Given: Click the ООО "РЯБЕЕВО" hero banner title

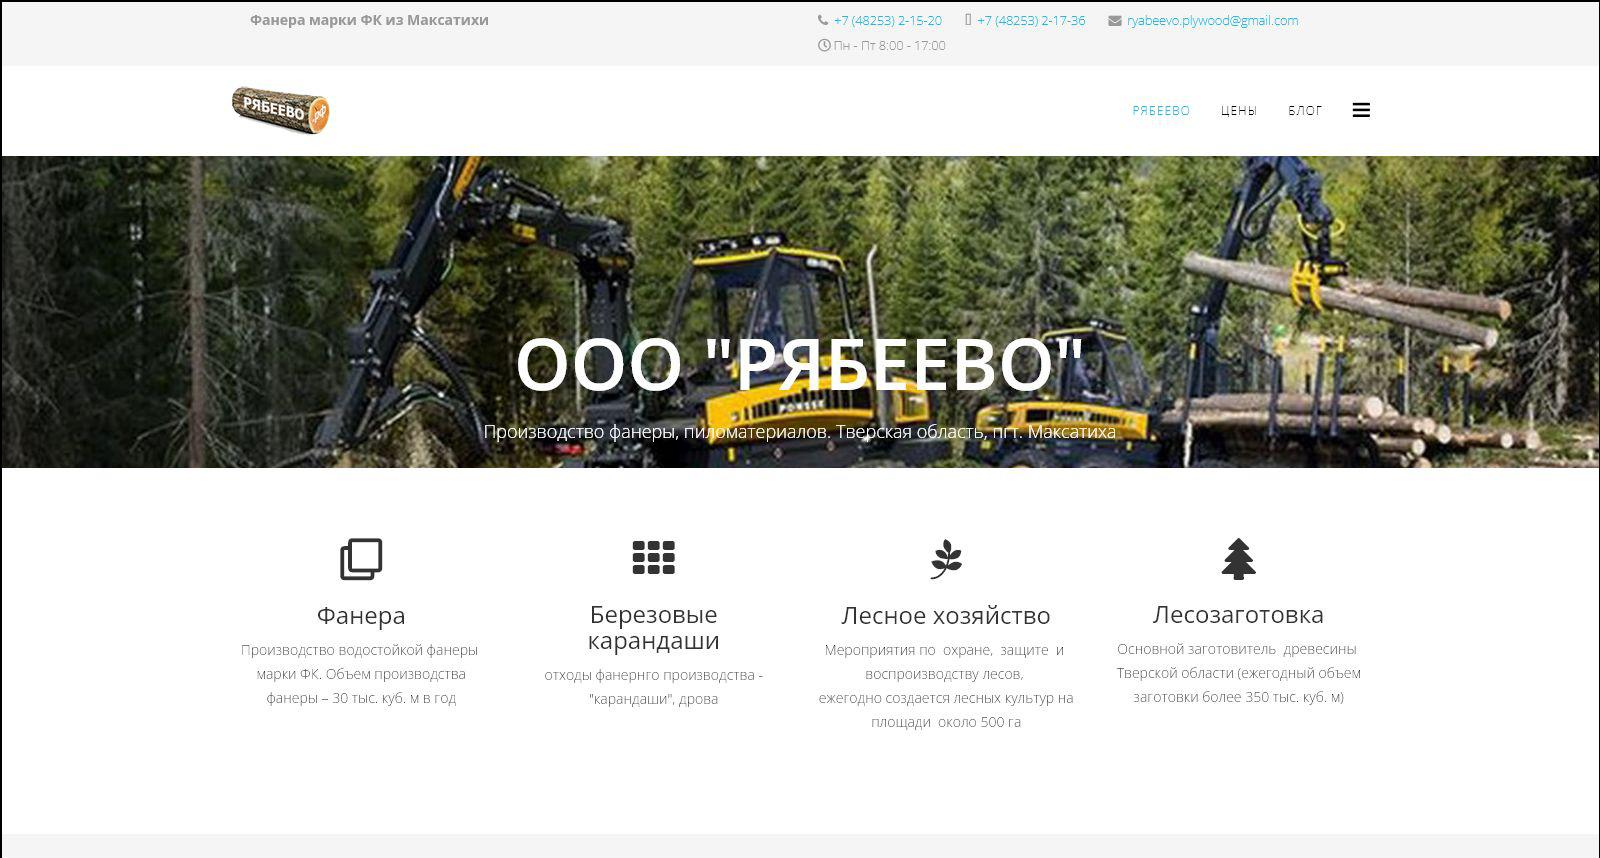Looking at the screenshot, I should (799, 364).
